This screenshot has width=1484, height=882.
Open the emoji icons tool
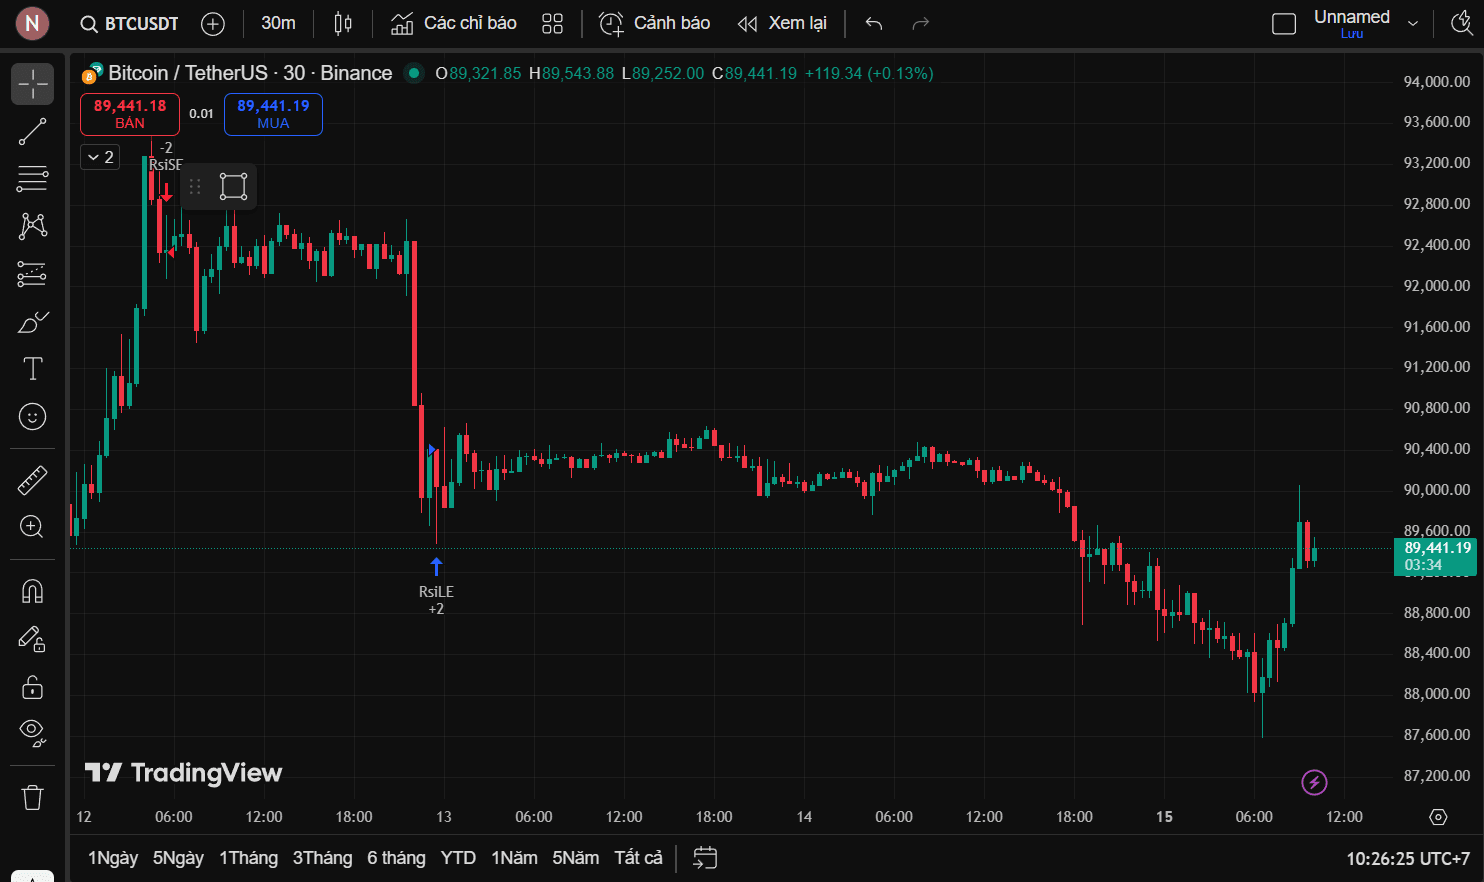pos(32,416)
